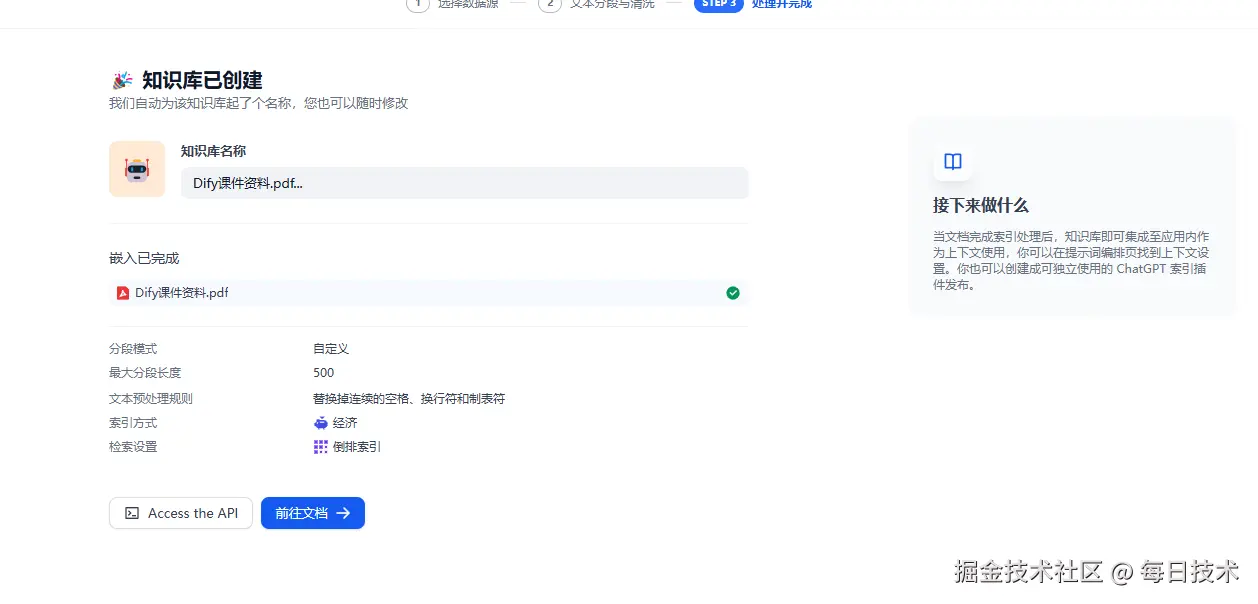The image size is (1258, 604).
Task: Click the 最大分段长度 label
Action: [145, 373]
